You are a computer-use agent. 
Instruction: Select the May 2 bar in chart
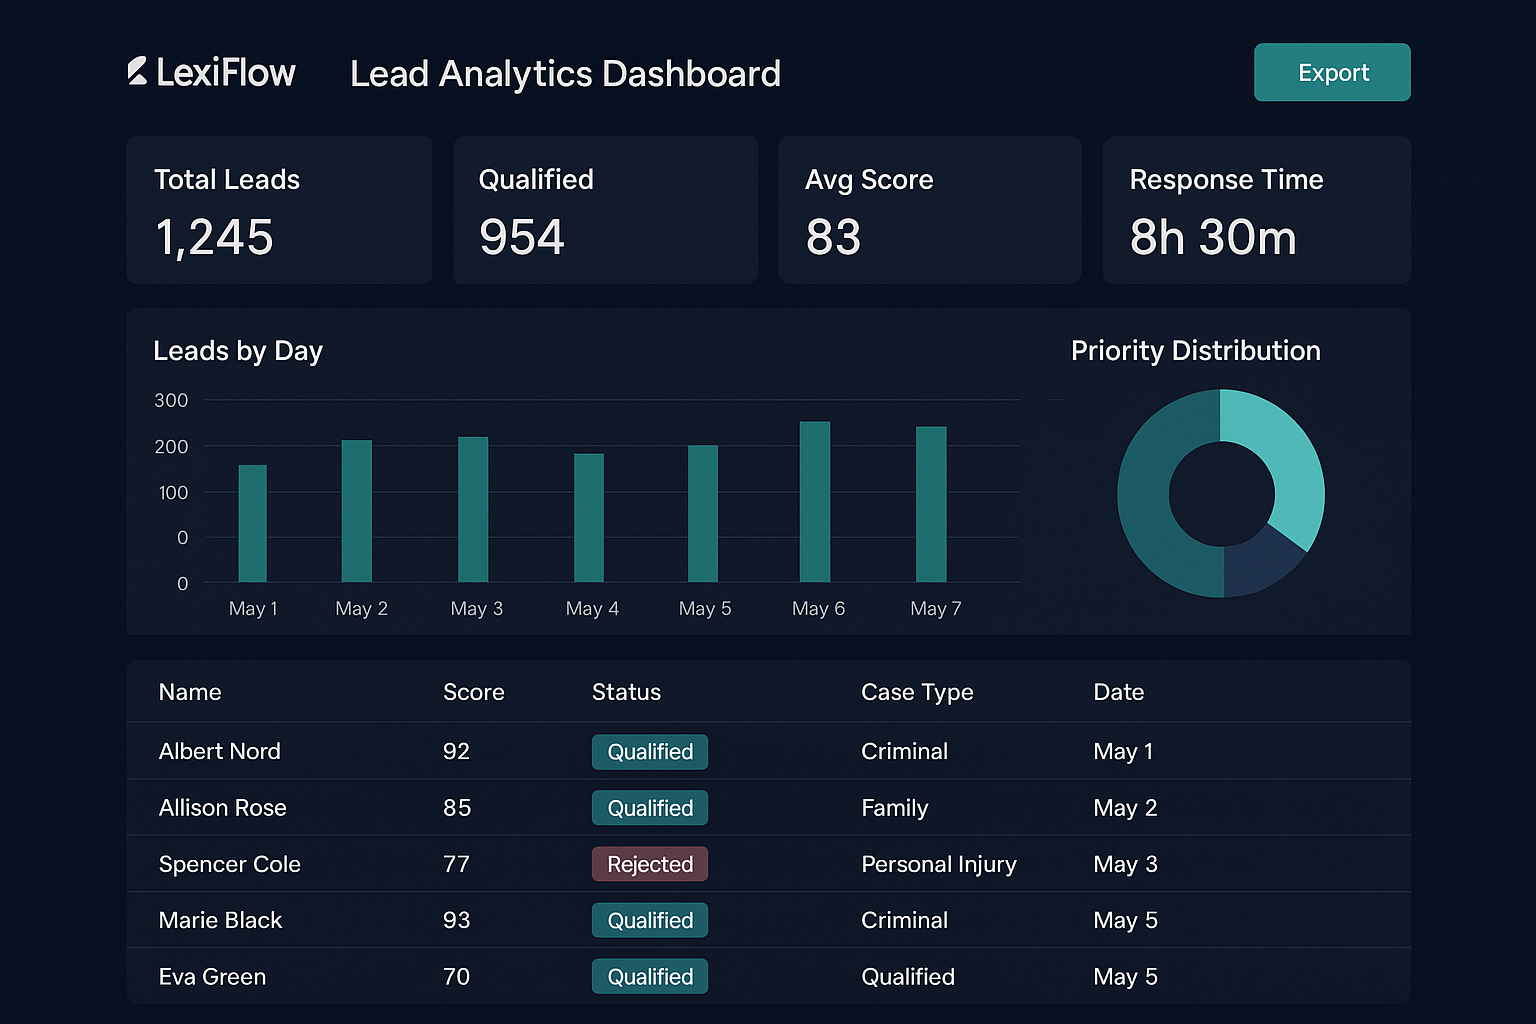[x=357, y=511]
